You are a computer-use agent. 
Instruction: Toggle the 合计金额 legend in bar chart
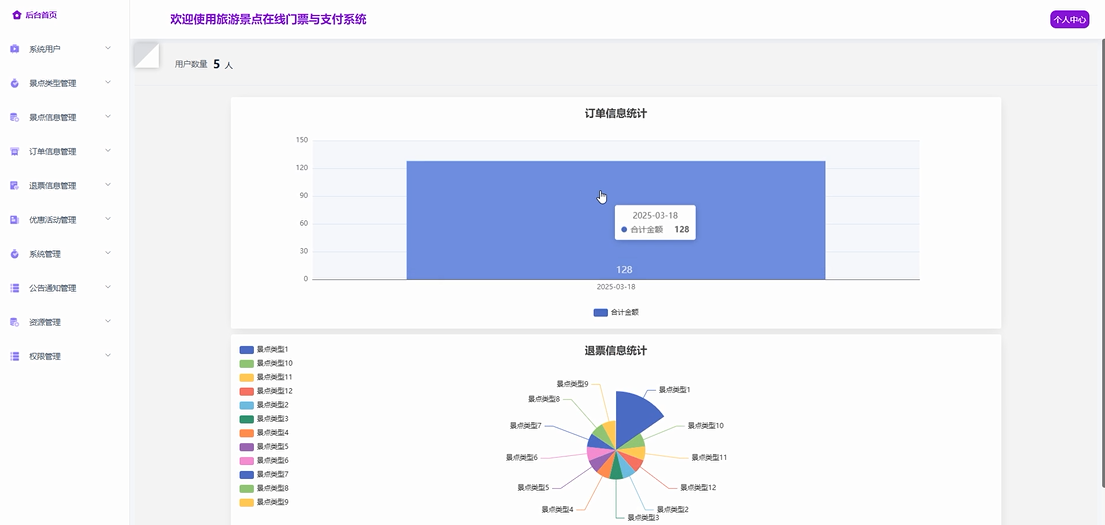[x=616, y=312]
